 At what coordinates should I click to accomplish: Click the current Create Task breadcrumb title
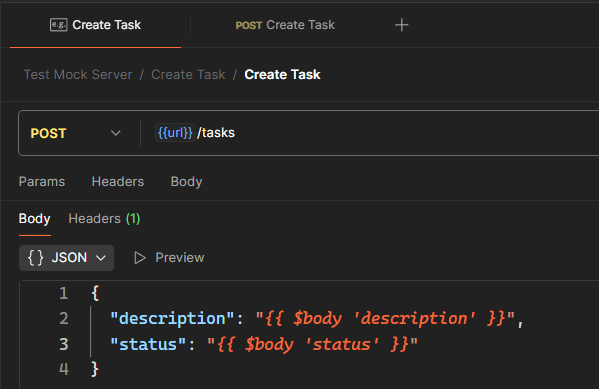point(282,75)
